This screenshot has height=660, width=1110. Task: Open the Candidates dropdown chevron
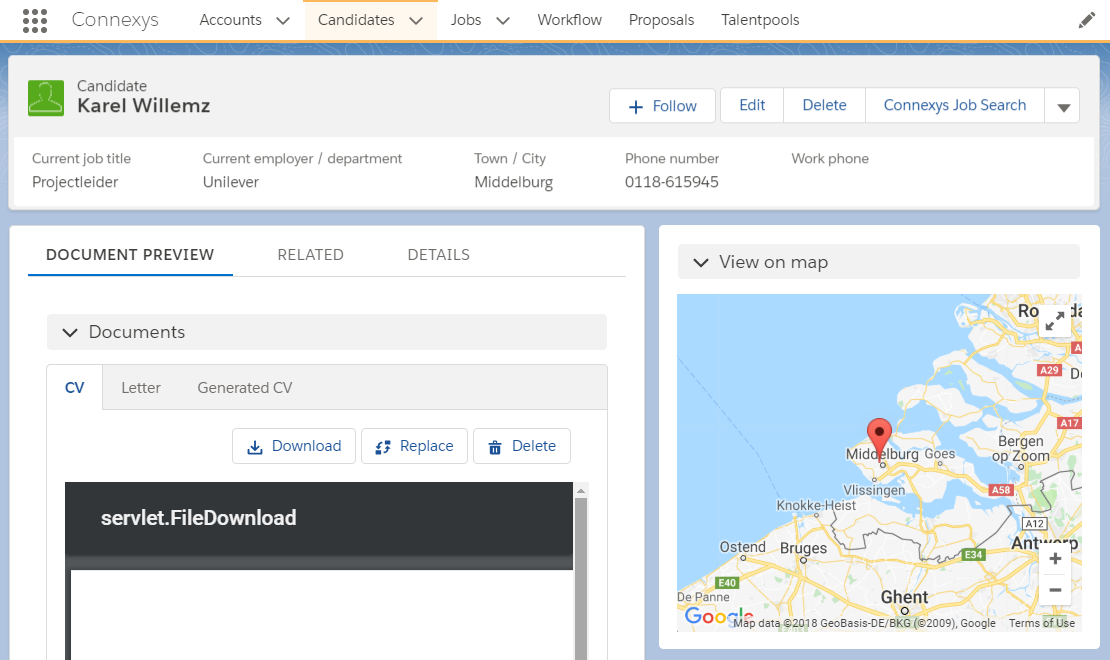click(x=416, y=21)
